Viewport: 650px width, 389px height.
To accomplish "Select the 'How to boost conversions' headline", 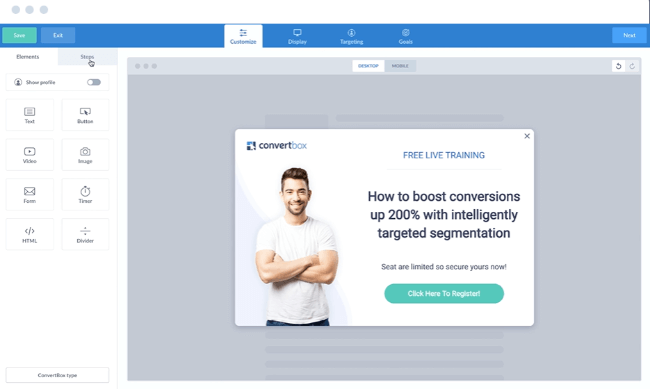I will pos(444,215).
